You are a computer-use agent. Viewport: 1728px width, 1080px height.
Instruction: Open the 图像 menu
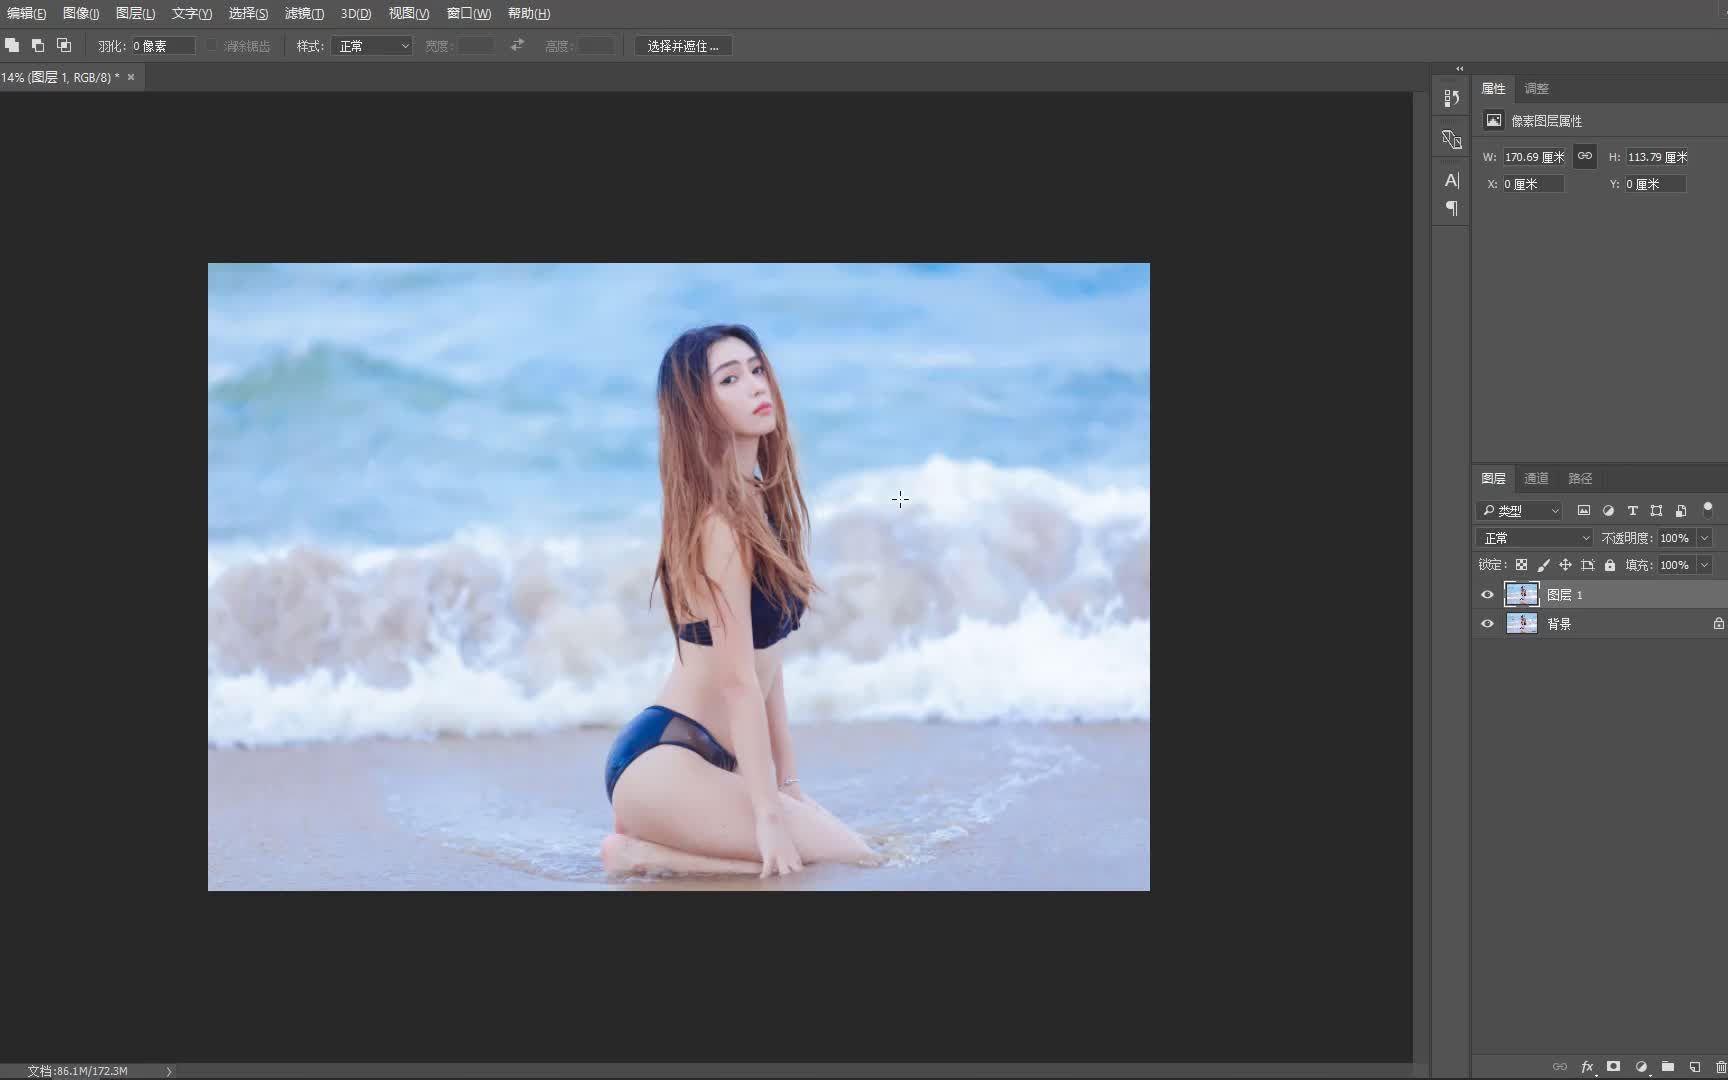pyautogui.click(x=81, y=13)
